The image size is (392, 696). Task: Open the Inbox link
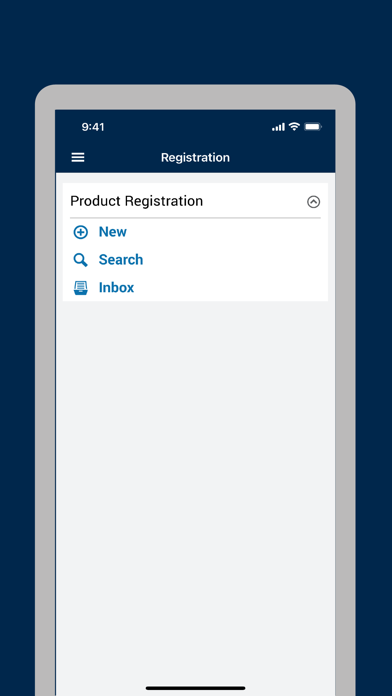(x=116, y=288)
